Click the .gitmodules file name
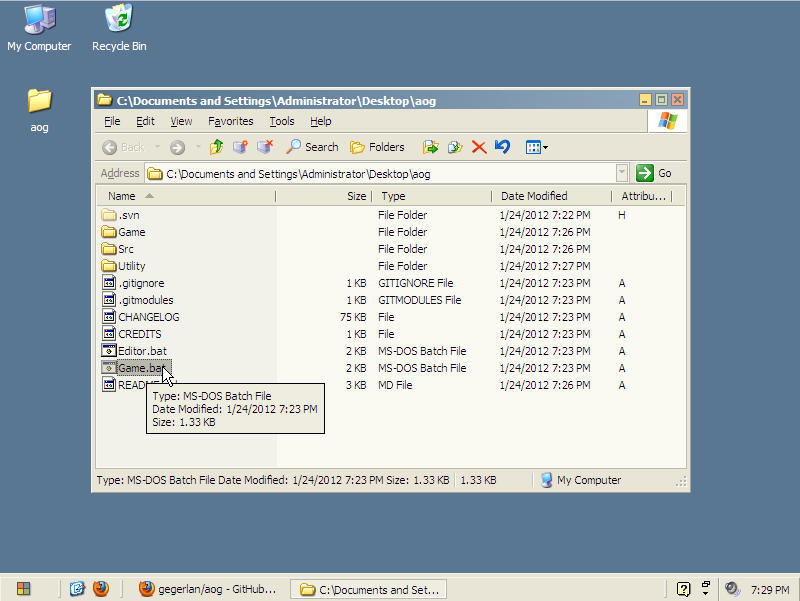 coord(146,300)
